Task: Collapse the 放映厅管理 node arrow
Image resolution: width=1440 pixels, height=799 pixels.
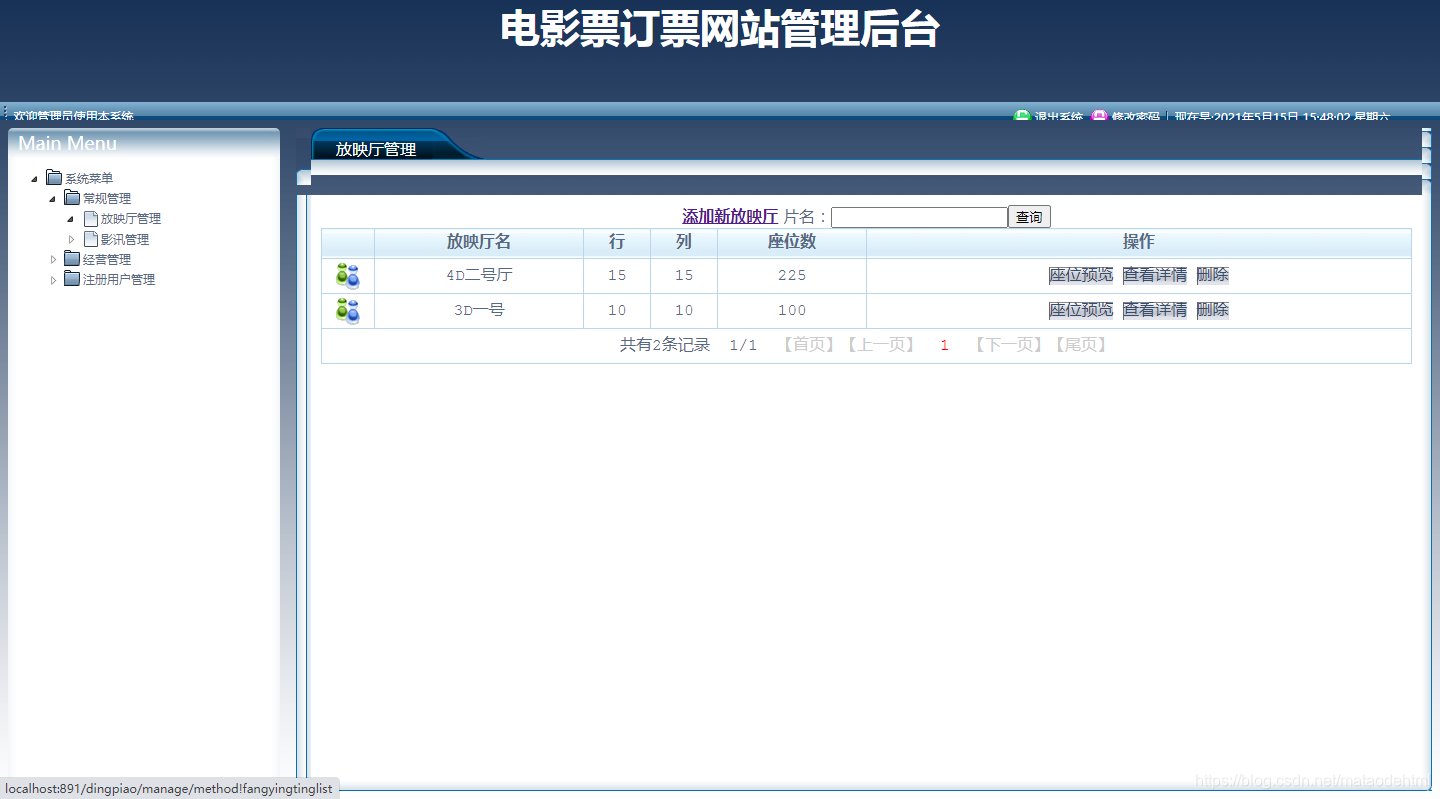Action: 71,219
